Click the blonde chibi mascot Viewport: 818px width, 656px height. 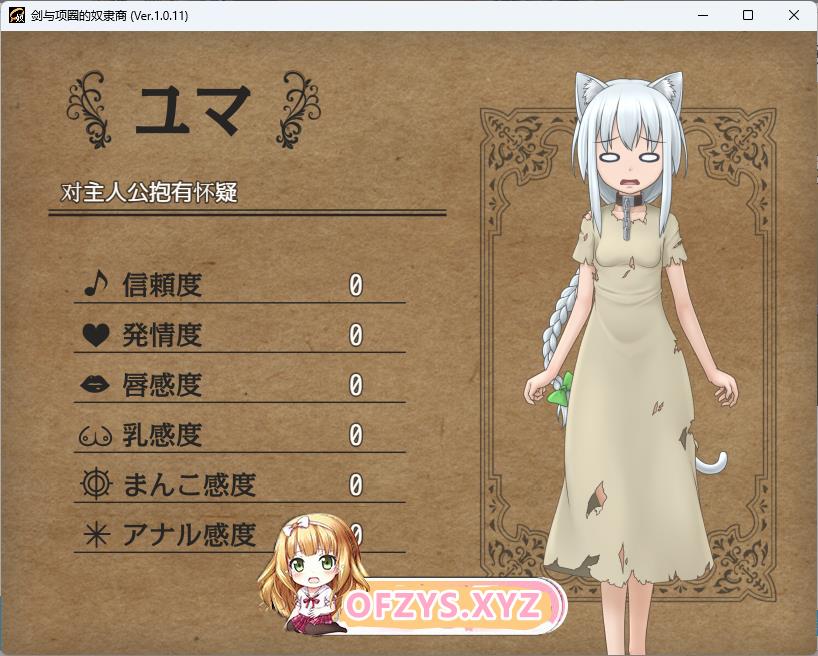click(x=303, y=576)
